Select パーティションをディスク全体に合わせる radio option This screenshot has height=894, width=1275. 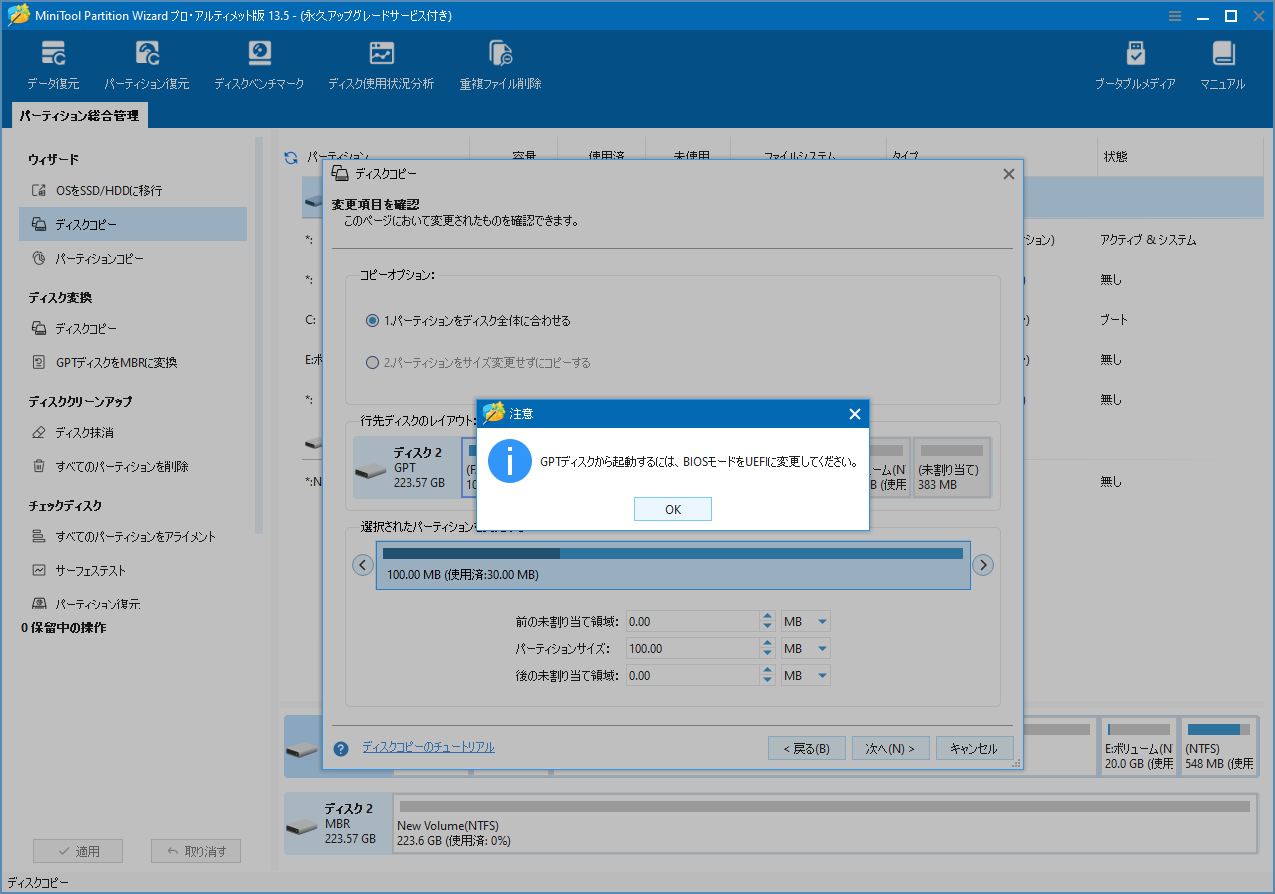coord(373,321)
